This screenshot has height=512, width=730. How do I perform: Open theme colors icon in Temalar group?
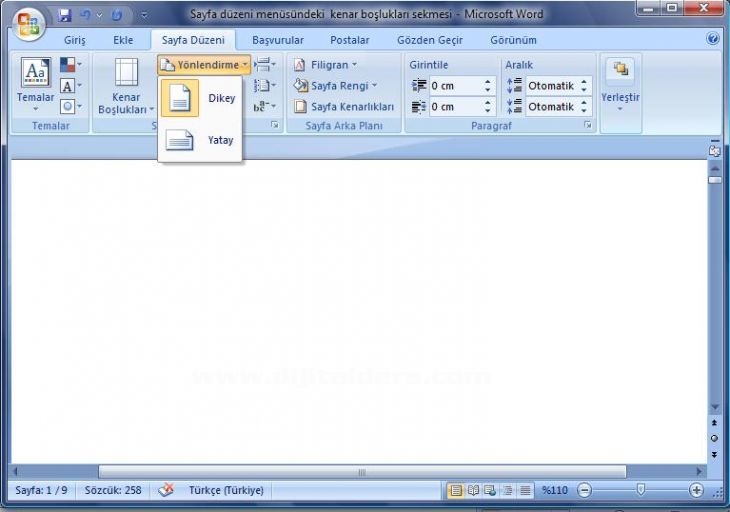[x=71, y=65]
